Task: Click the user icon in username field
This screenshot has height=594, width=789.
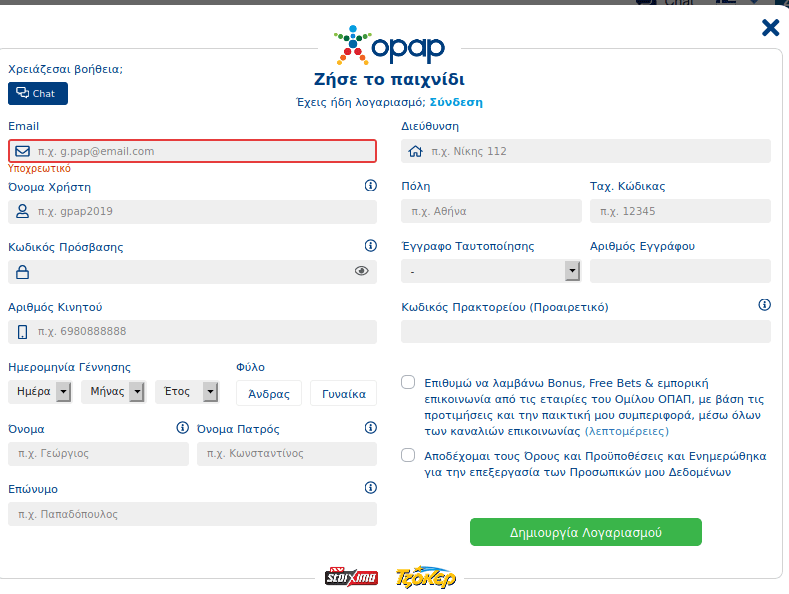Action: (23, 211)
